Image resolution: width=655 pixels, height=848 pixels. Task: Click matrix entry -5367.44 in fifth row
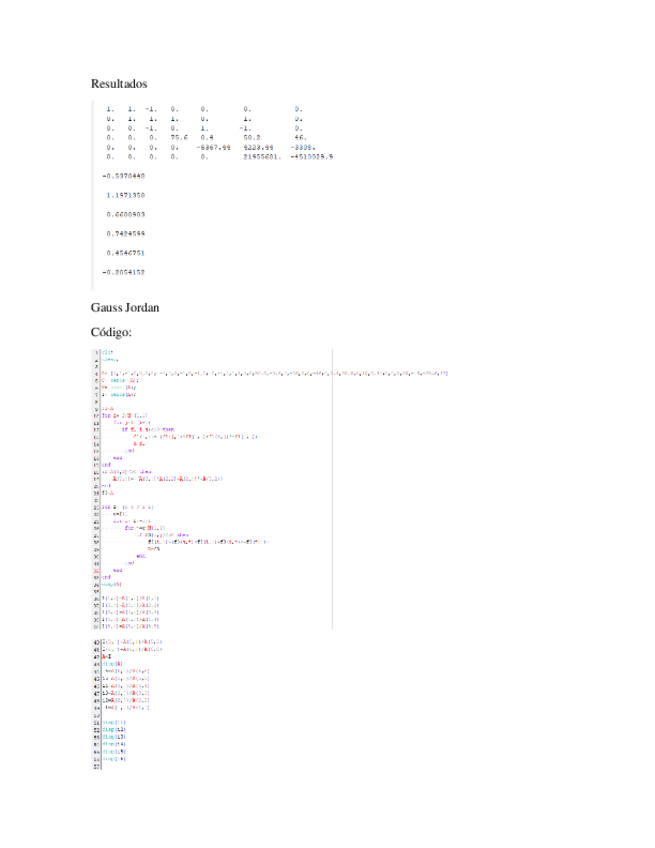pyautogui.click(x=214, y=148)
